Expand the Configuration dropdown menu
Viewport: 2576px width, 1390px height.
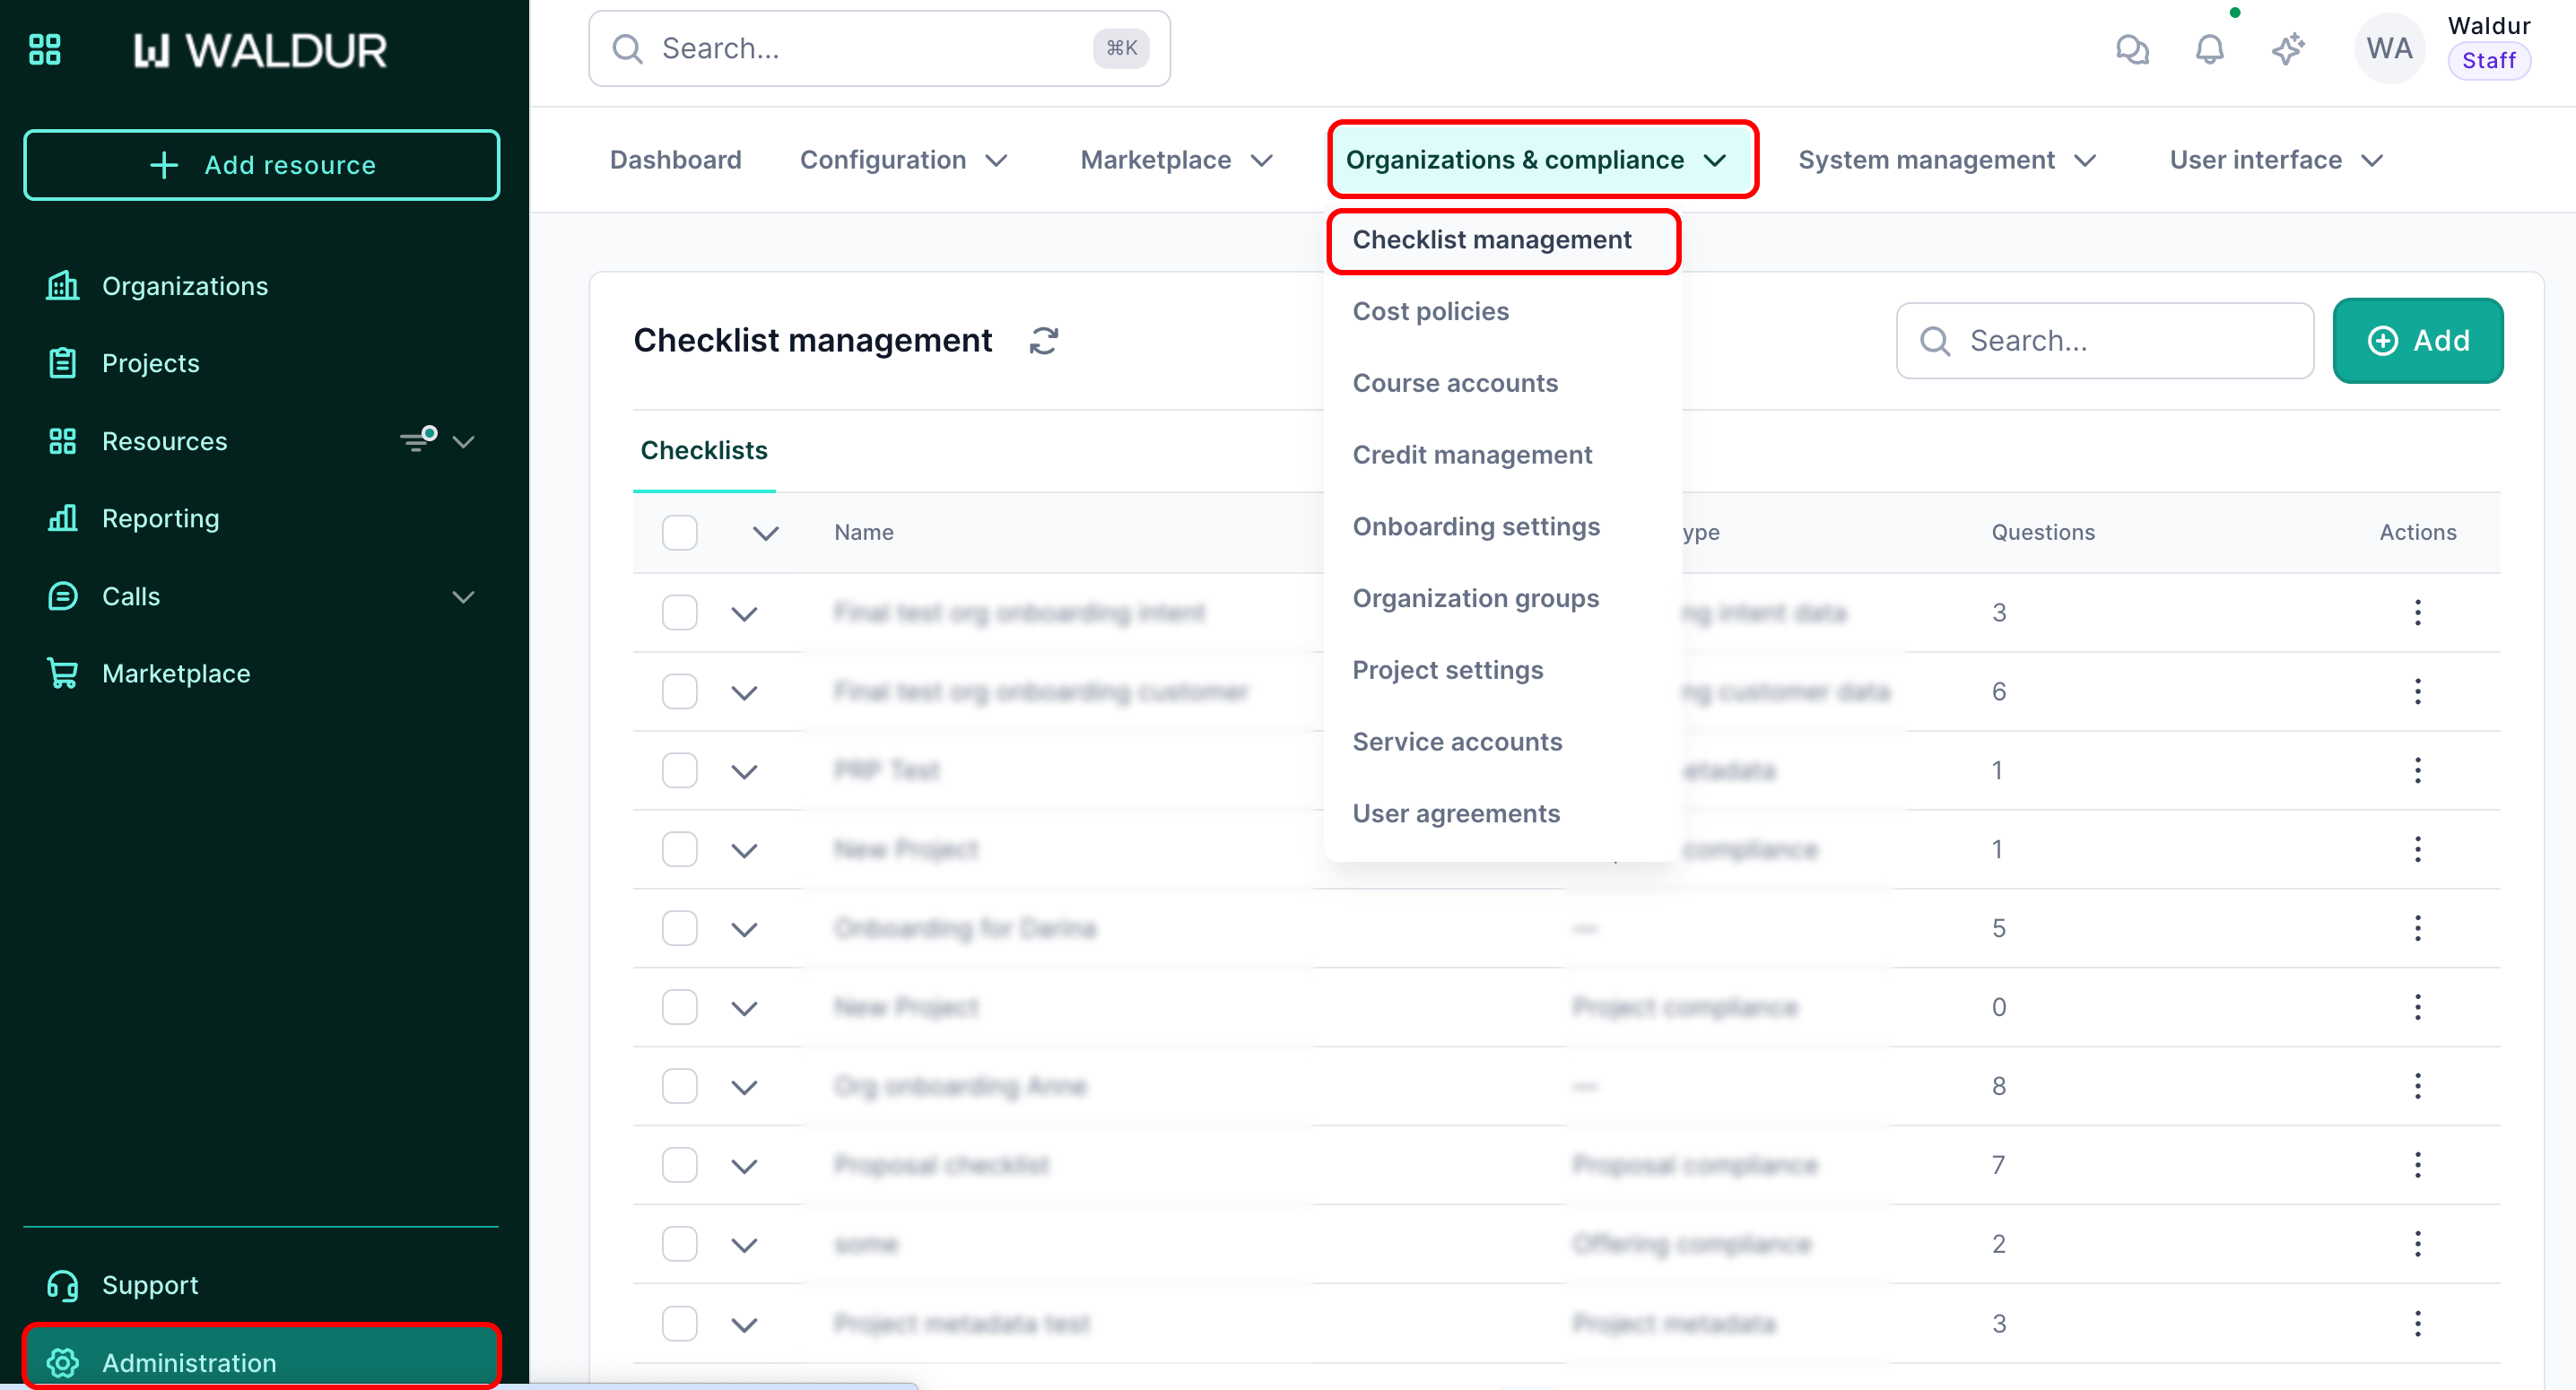[x=903, y=160]
